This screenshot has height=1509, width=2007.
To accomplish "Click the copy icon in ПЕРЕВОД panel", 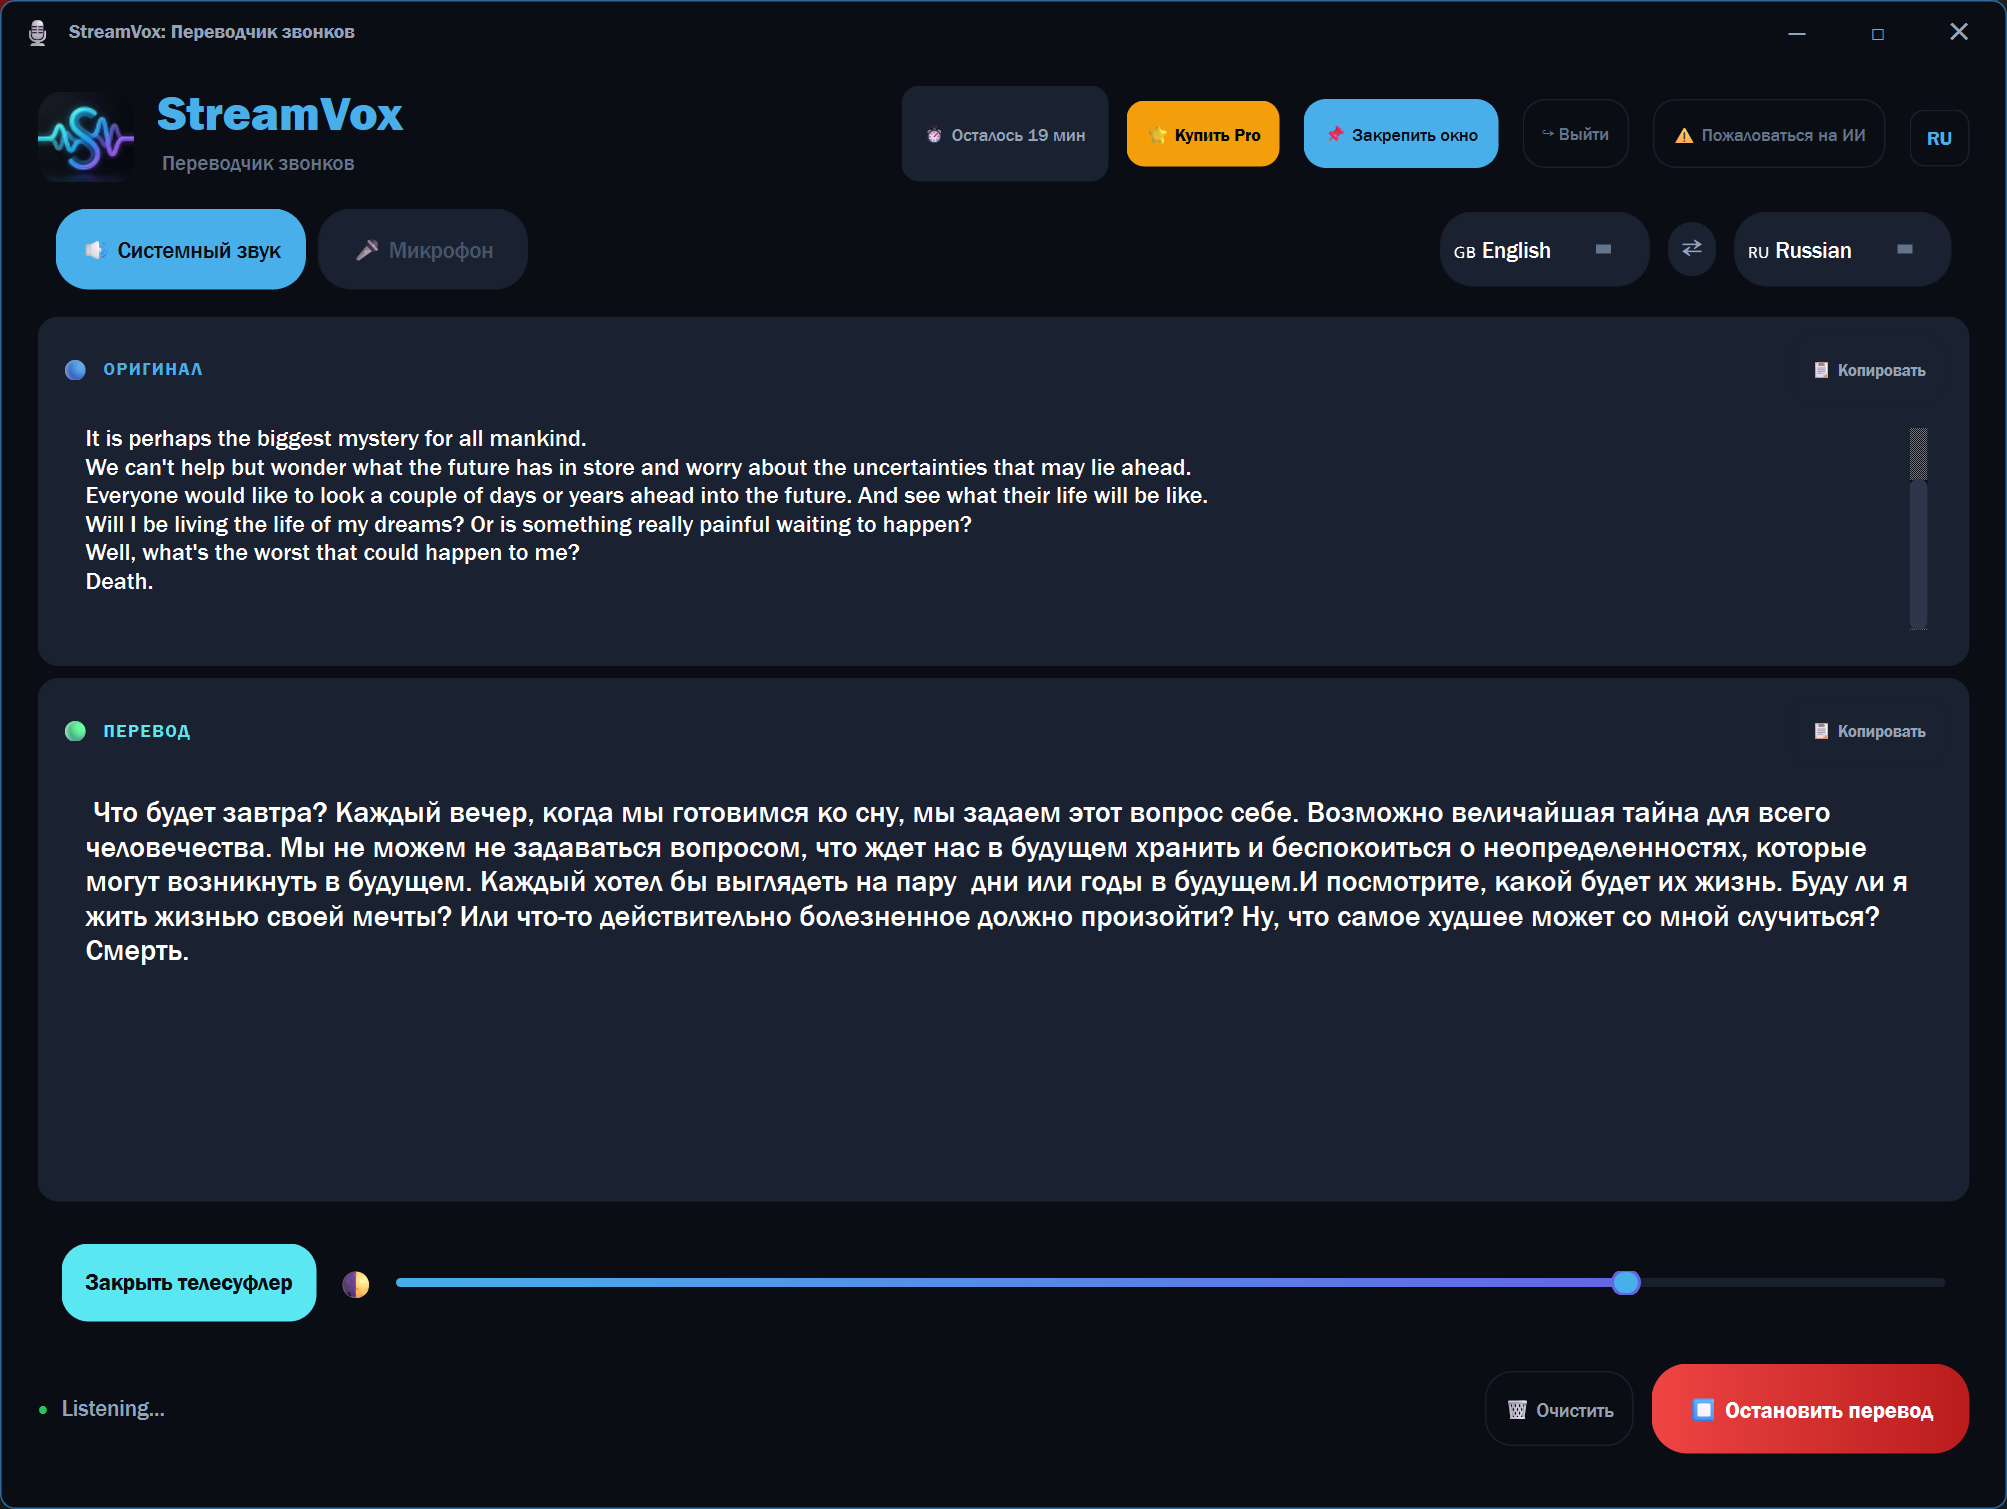I will (1820, 731).
